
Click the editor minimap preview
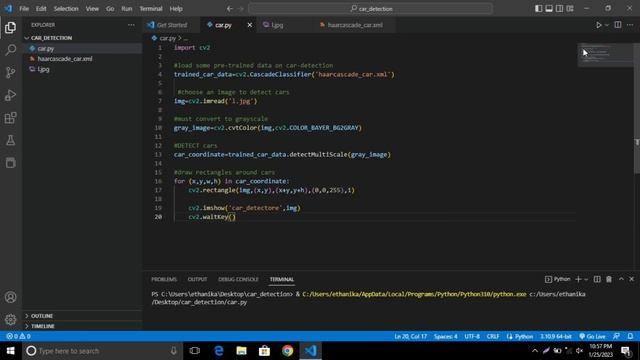(606, 55)
